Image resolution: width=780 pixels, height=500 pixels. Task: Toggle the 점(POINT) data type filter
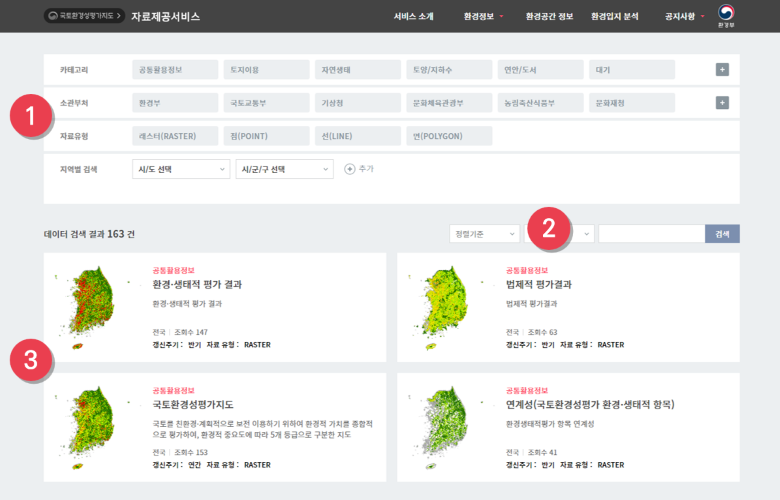pyautogui.click(x=266, y=136)
